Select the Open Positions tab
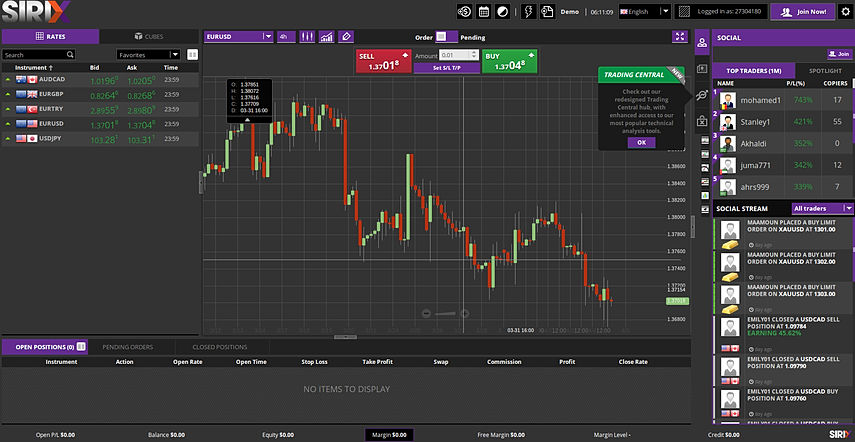This screenshot has height=442, width=855. (x=45, y=347)
